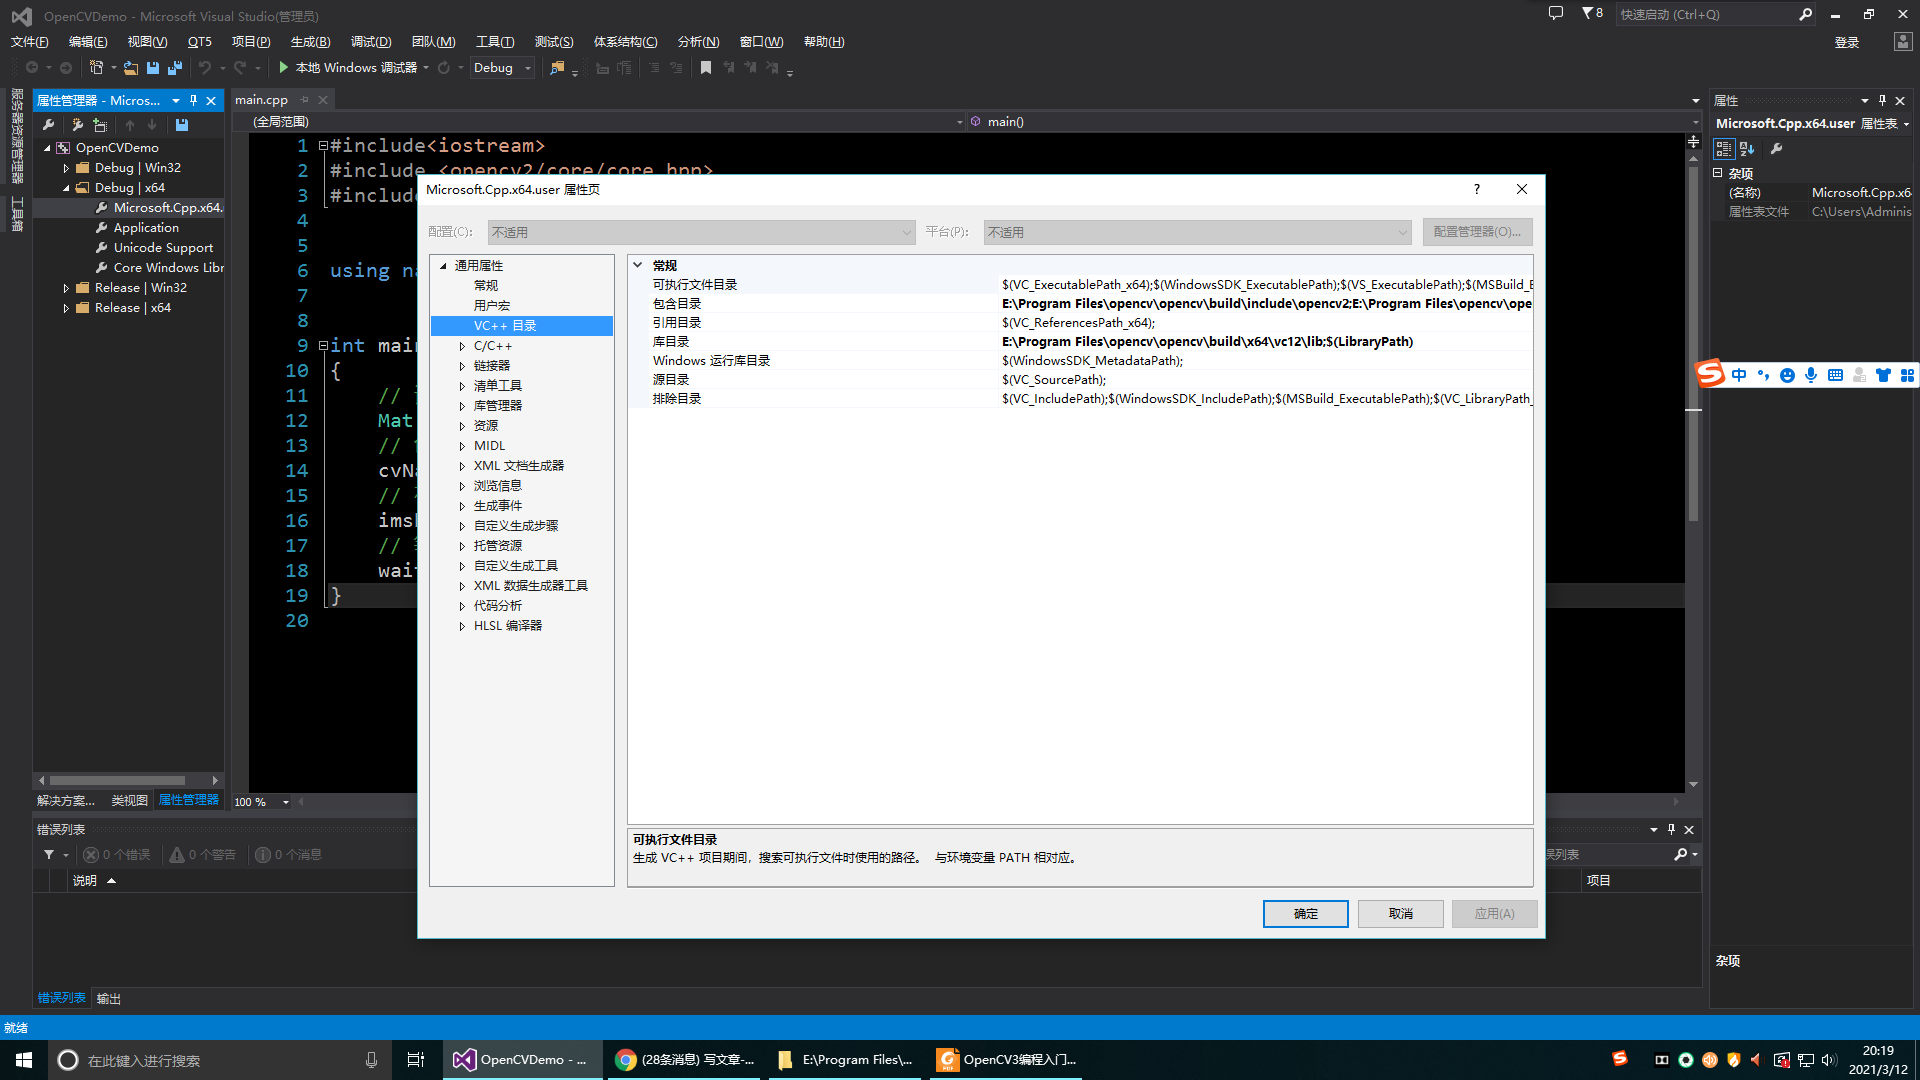Open the 工具(T) menu

(494, 41)
